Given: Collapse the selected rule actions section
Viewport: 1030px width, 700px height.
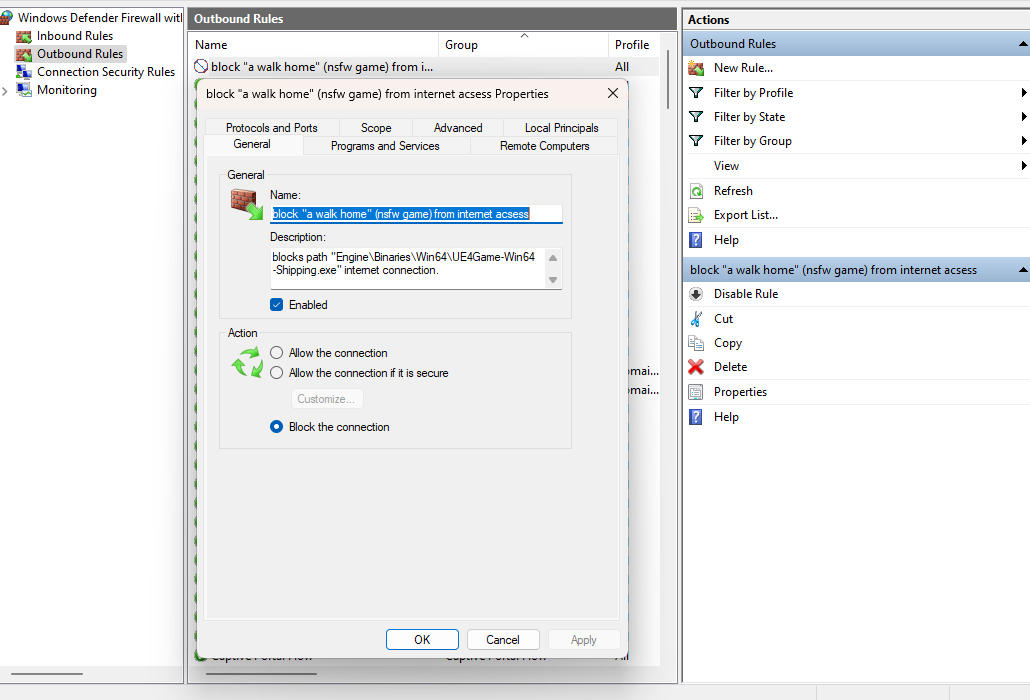Looking at the screenshot, I should (1023, 270).
